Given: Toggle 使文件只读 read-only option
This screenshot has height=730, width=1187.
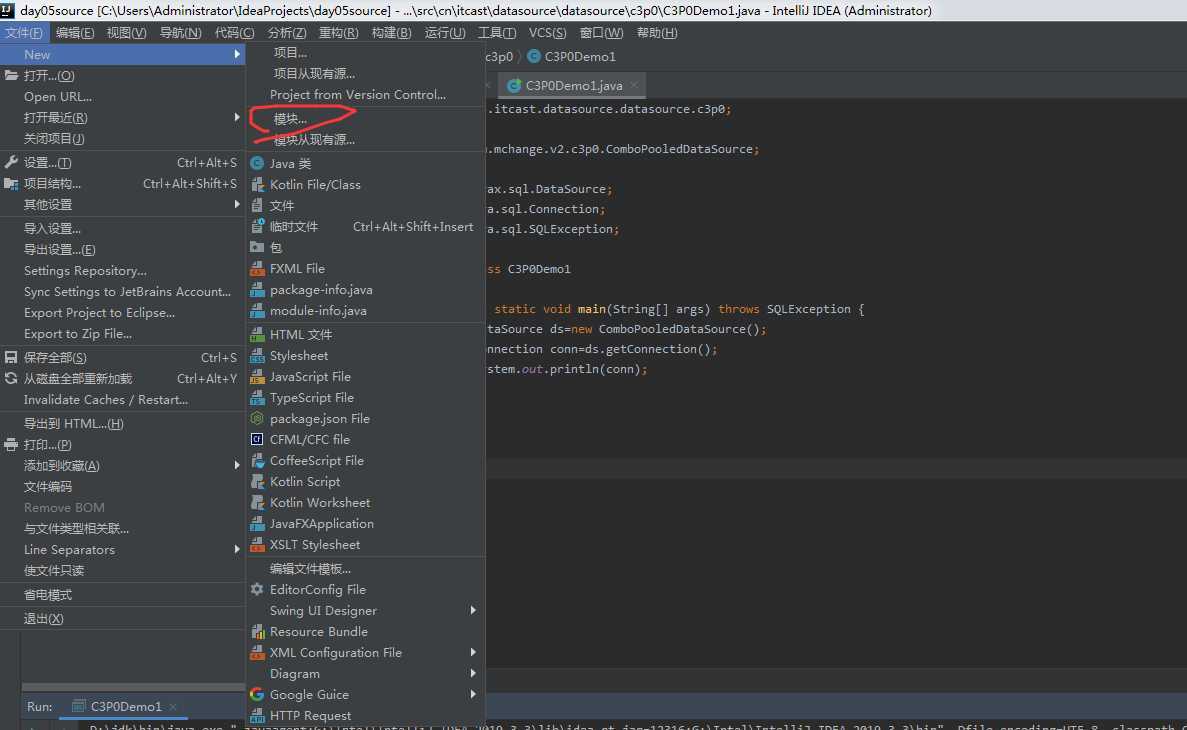Looking at the screenshot, I should 54,571.
